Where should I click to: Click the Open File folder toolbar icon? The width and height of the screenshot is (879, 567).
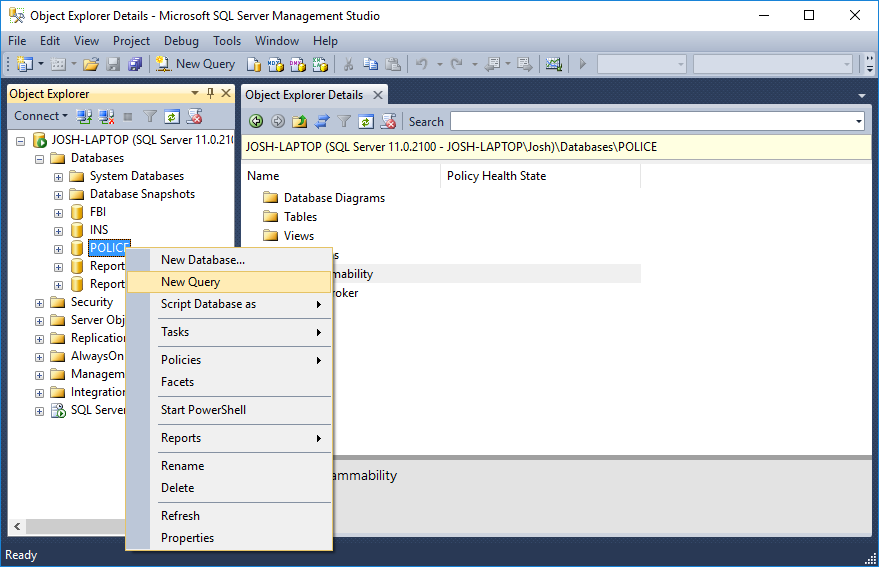click(91, 64)
